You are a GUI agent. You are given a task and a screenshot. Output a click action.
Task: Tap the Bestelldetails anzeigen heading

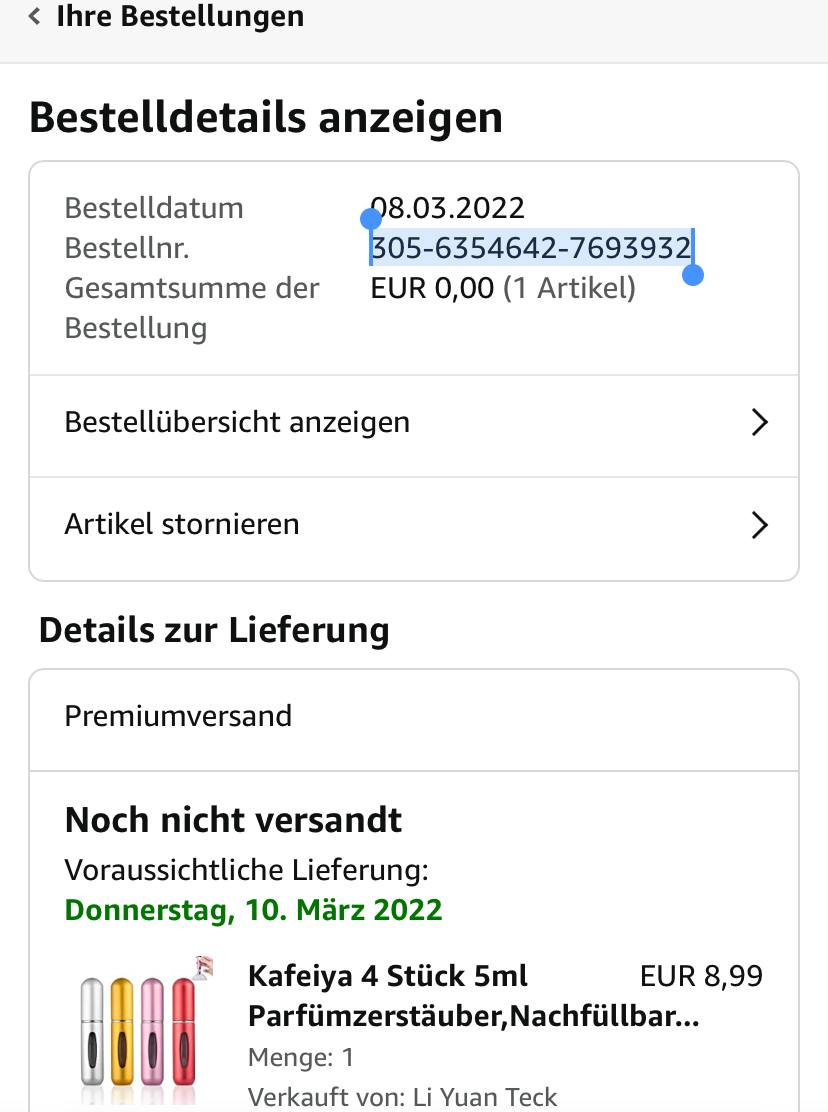click(266, 118)
